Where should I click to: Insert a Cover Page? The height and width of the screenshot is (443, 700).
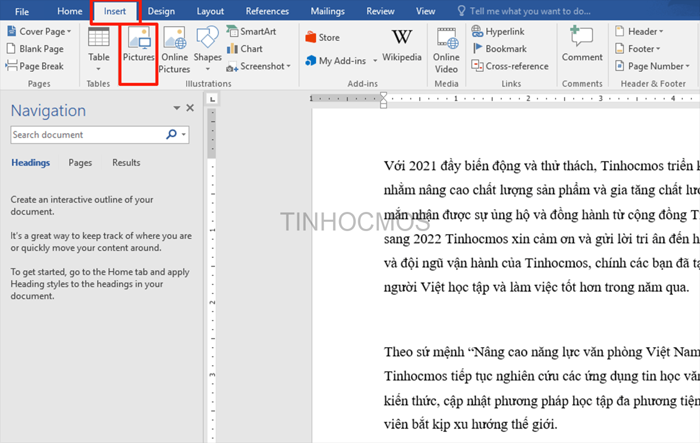39,31
